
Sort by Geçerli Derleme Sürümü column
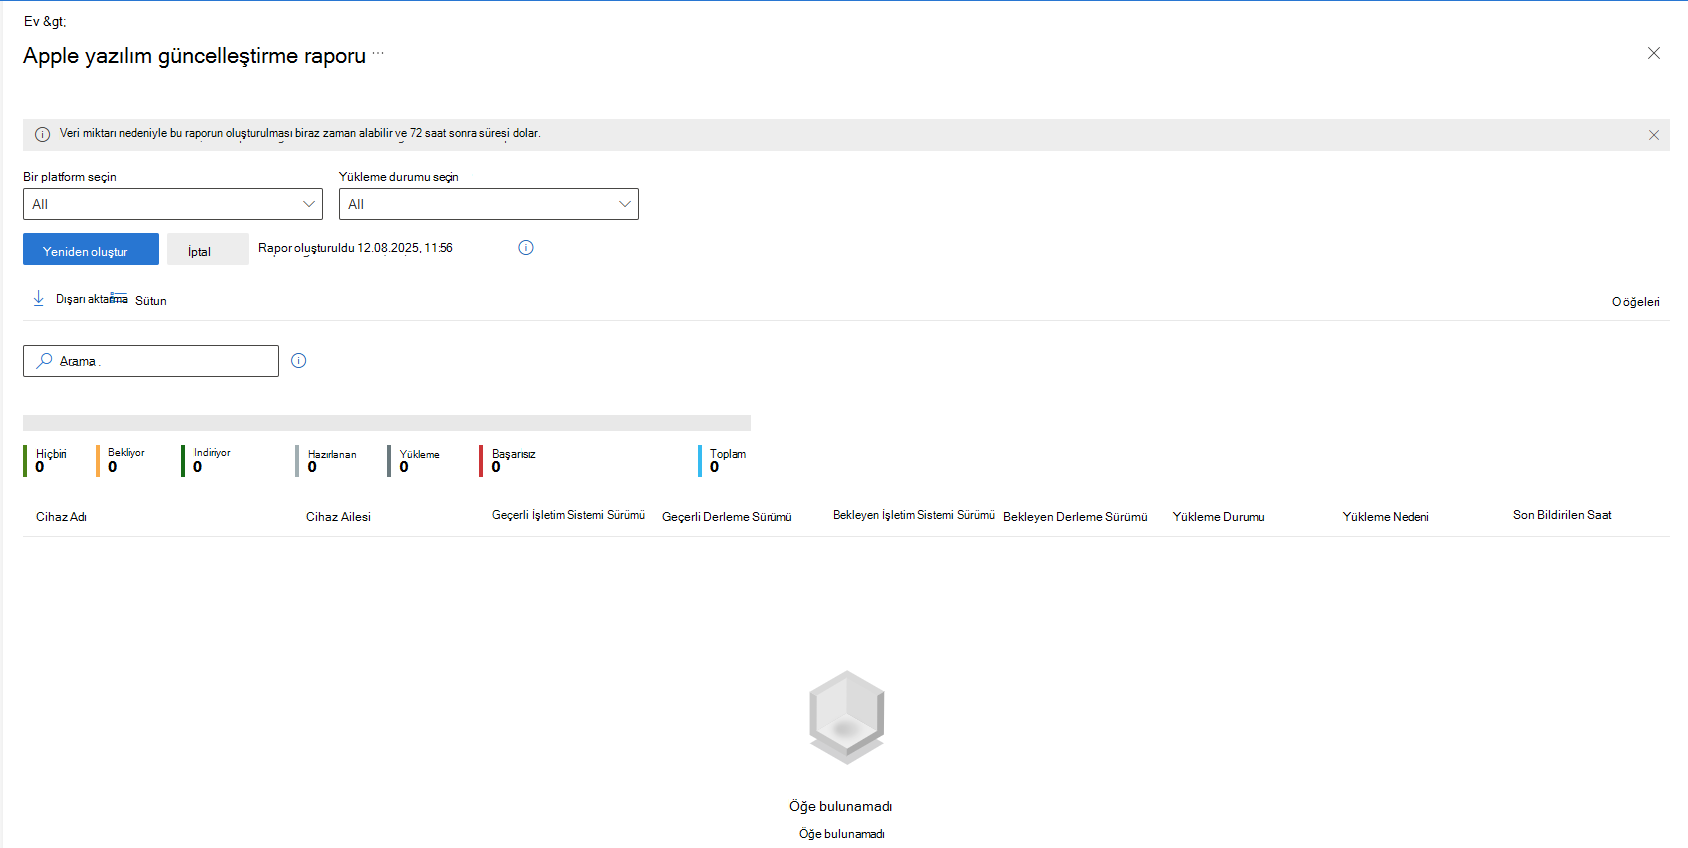coord(727,517)
